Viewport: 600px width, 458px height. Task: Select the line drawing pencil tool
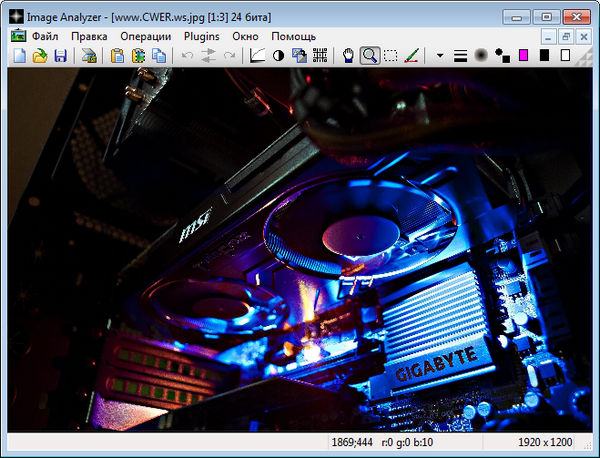411,56
